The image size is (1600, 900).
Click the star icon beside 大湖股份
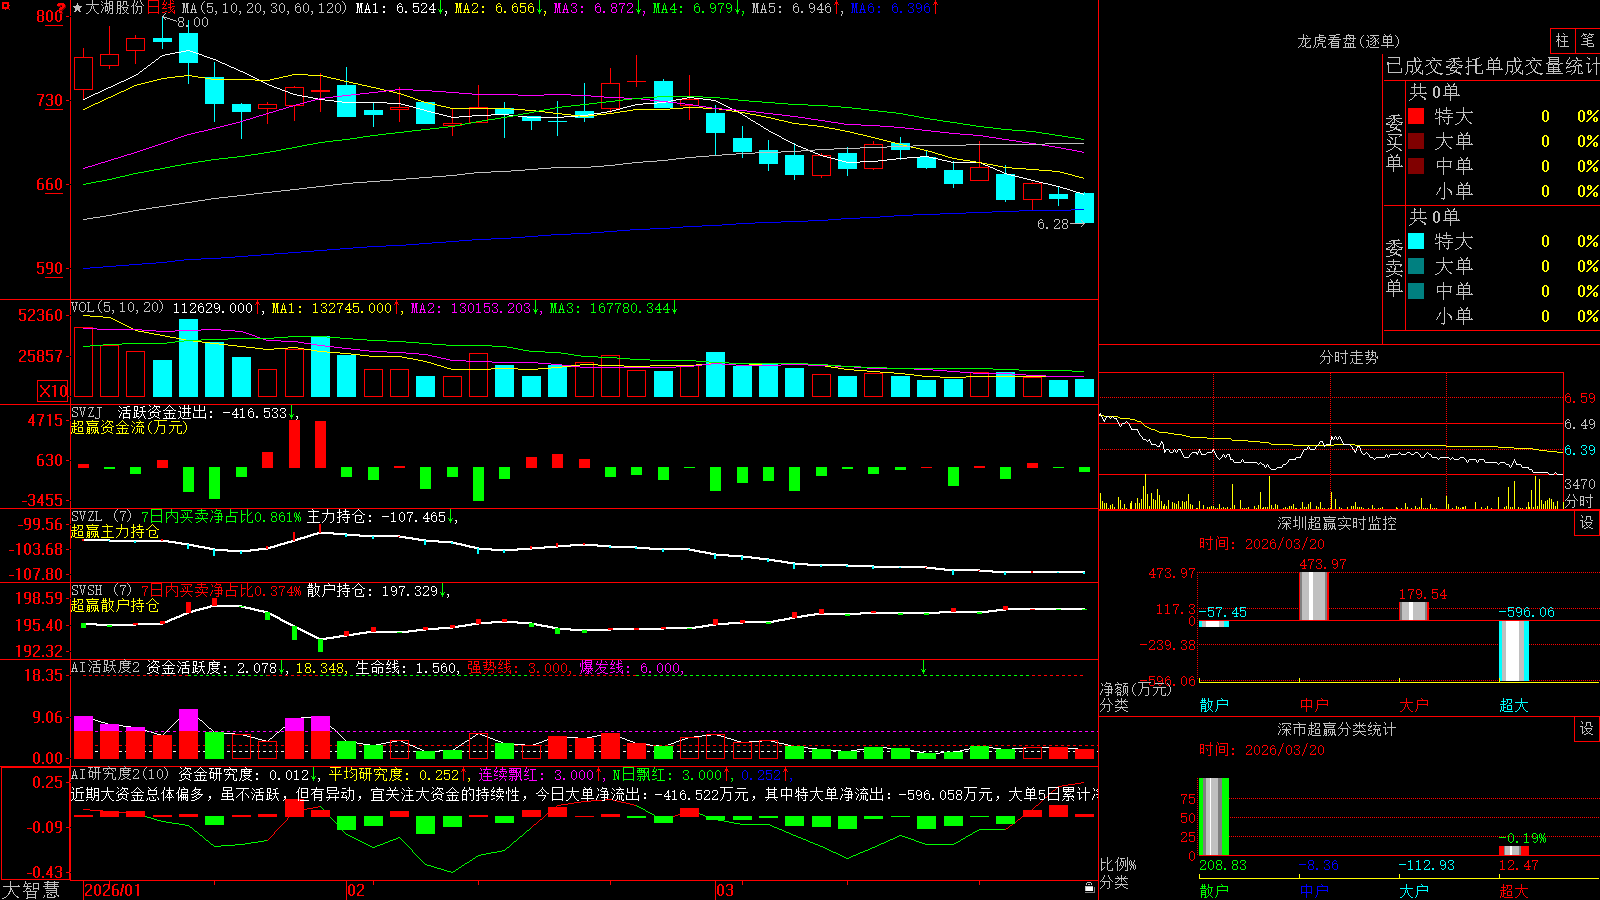(x=77, y=8)
